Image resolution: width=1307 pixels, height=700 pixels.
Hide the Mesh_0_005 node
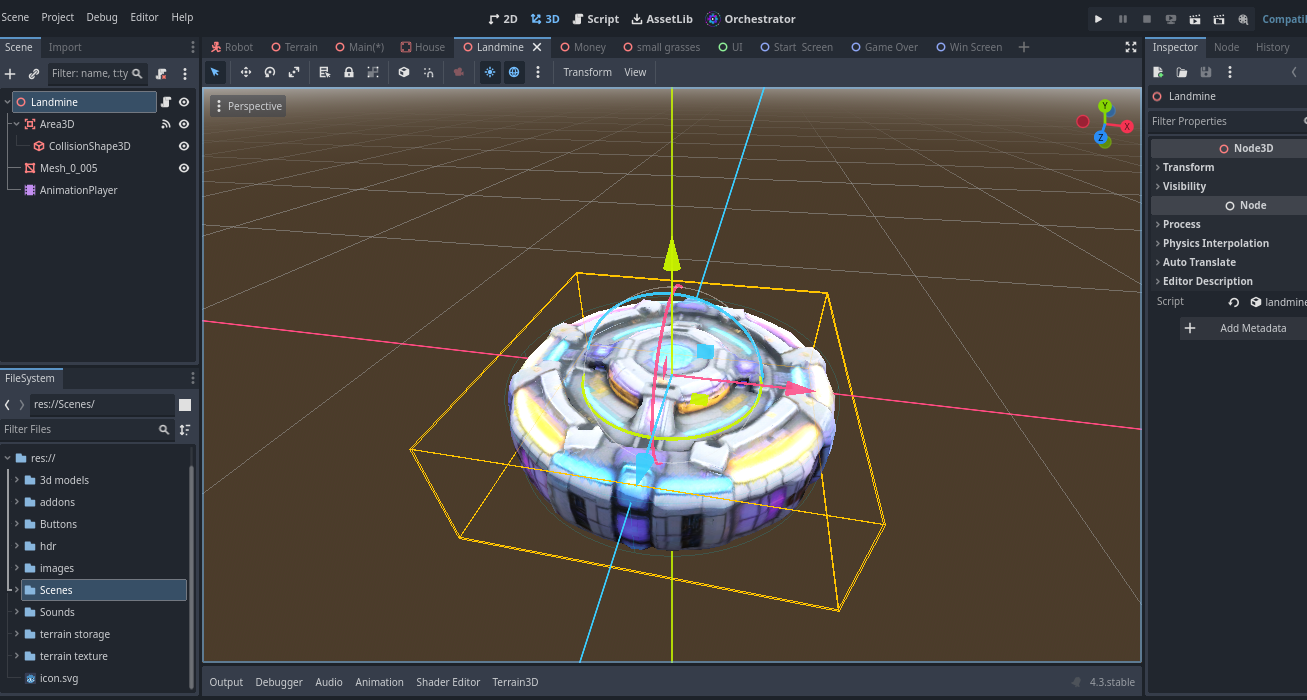184,168
